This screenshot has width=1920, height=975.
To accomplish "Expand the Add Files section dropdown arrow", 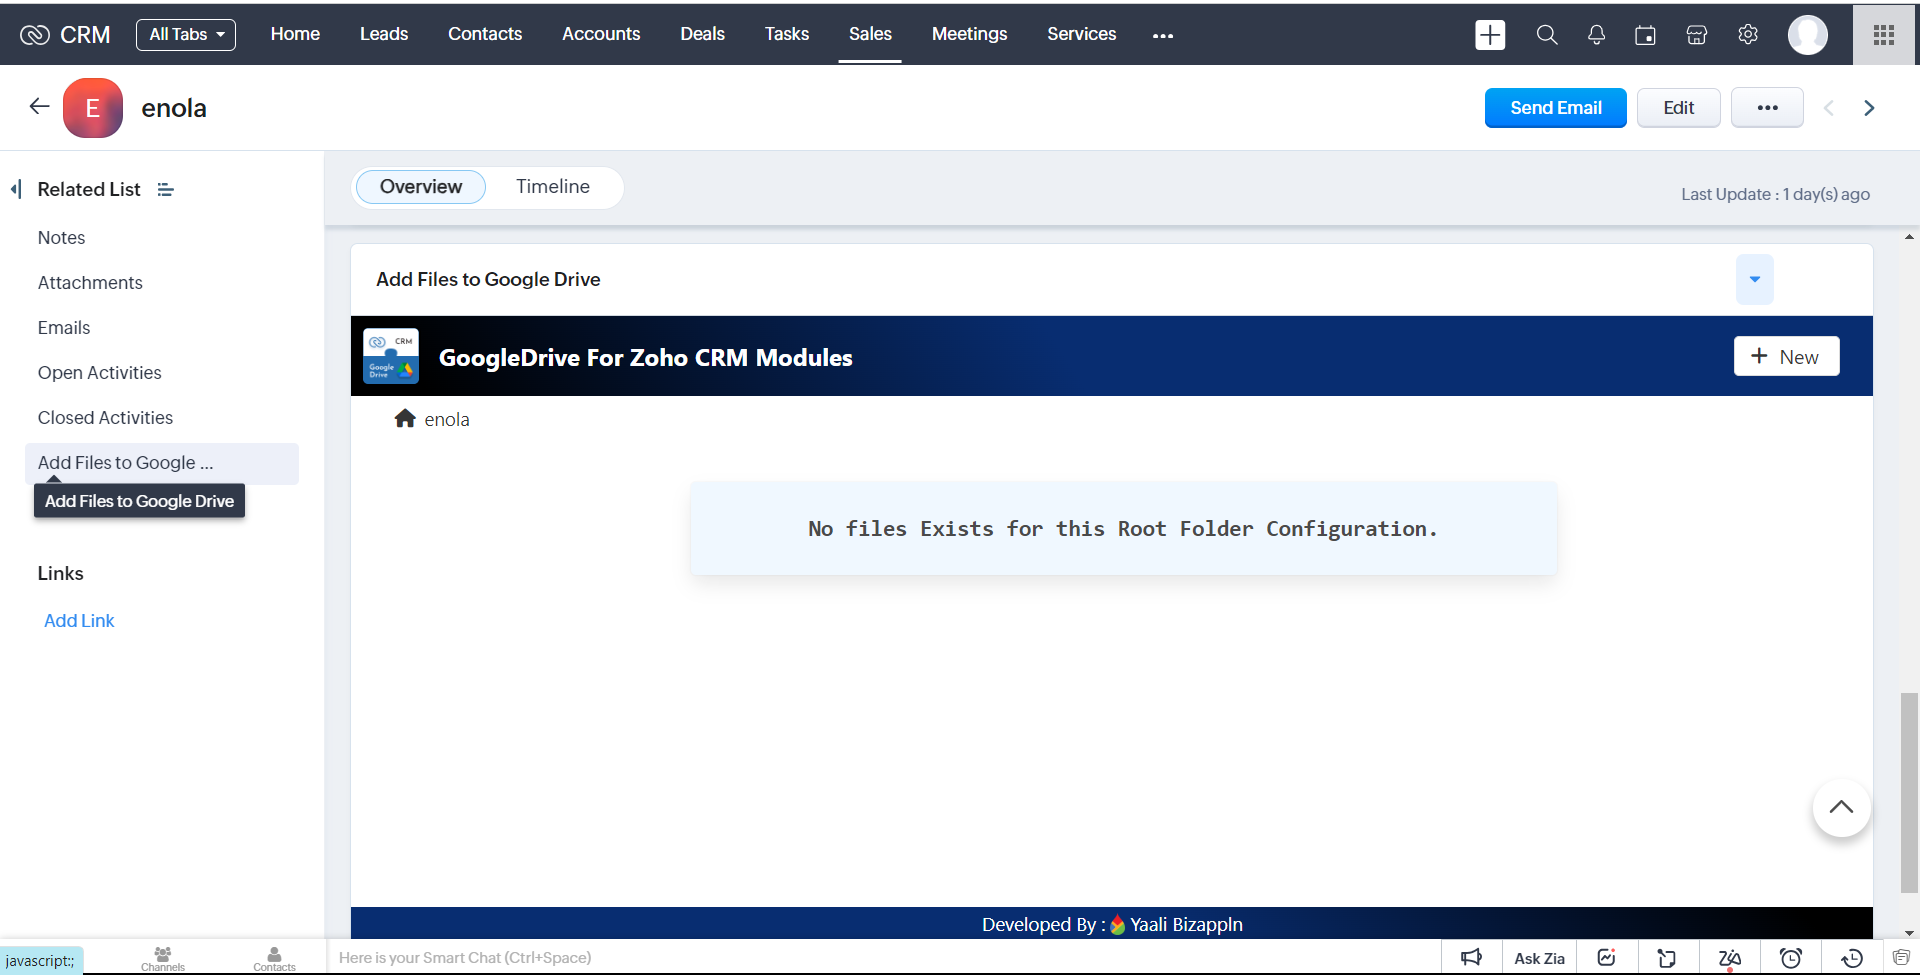I will [x=1754, y=280].
